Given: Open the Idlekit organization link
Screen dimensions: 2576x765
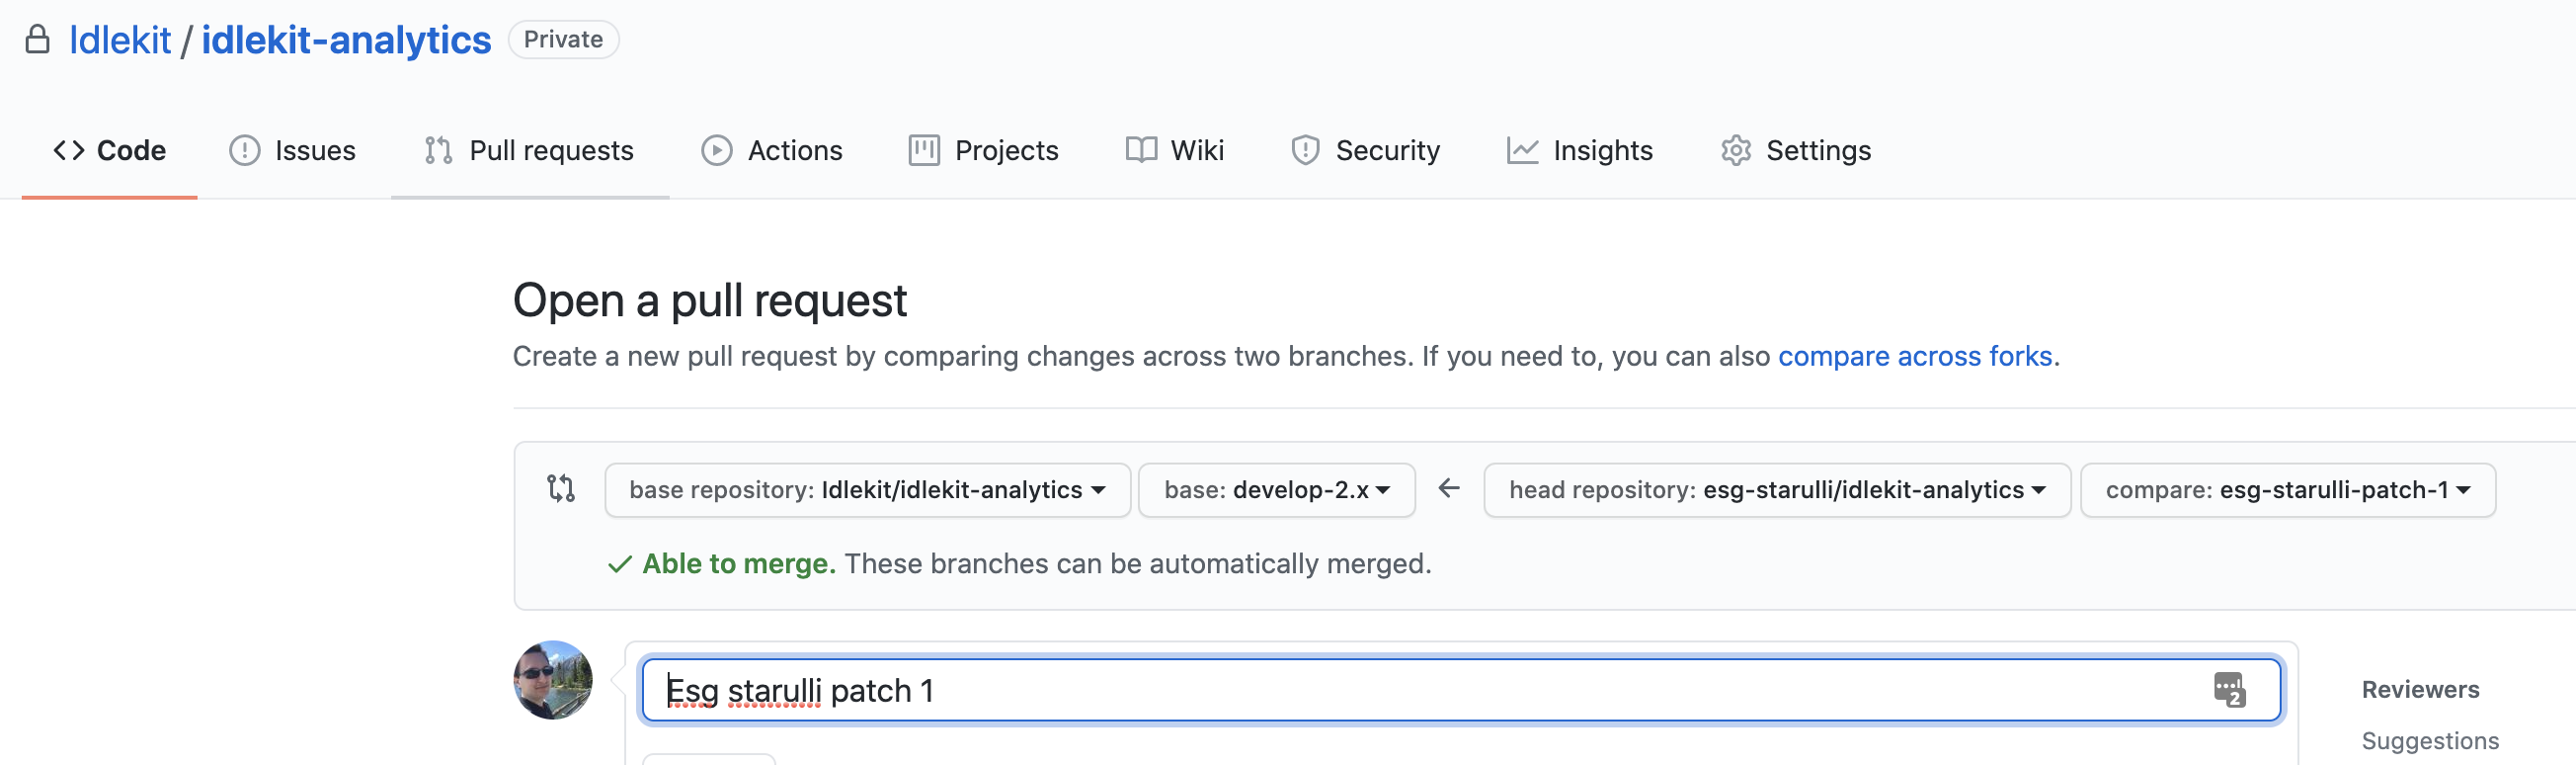Looking at the screenshot, I should (x=120, y=40).
